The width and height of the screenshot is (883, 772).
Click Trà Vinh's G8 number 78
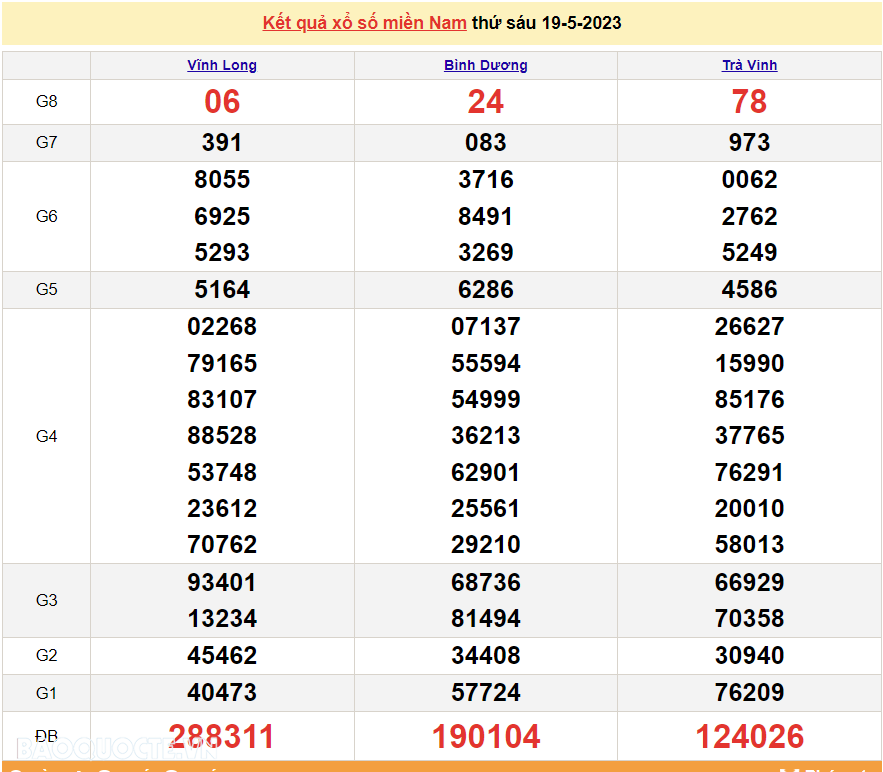click(749, 102)
